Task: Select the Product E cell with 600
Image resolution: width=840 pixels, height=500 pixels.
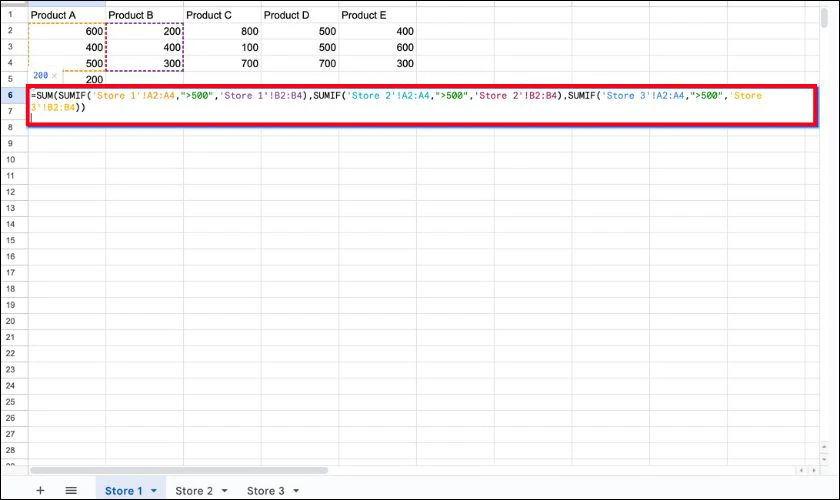Action: click(x=378, y=47)
